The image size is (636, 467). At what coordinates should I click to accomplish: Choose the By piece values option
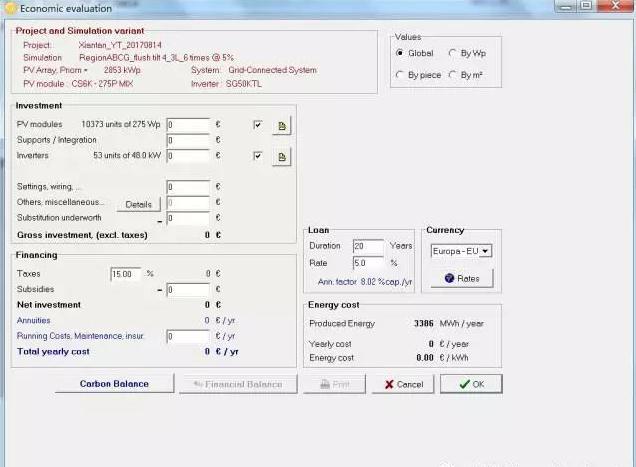click(401, 75)
